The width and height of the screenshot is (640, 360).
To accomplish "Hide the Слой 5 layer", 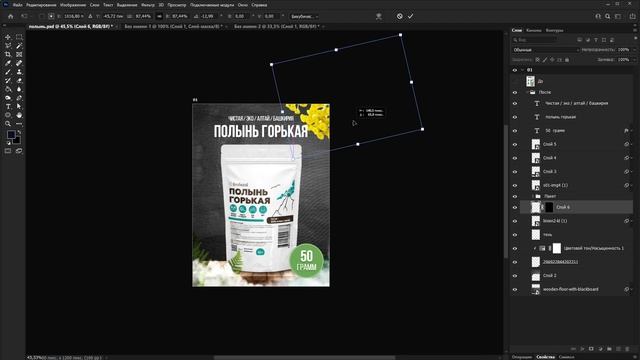I will click(x=515, y=144).
